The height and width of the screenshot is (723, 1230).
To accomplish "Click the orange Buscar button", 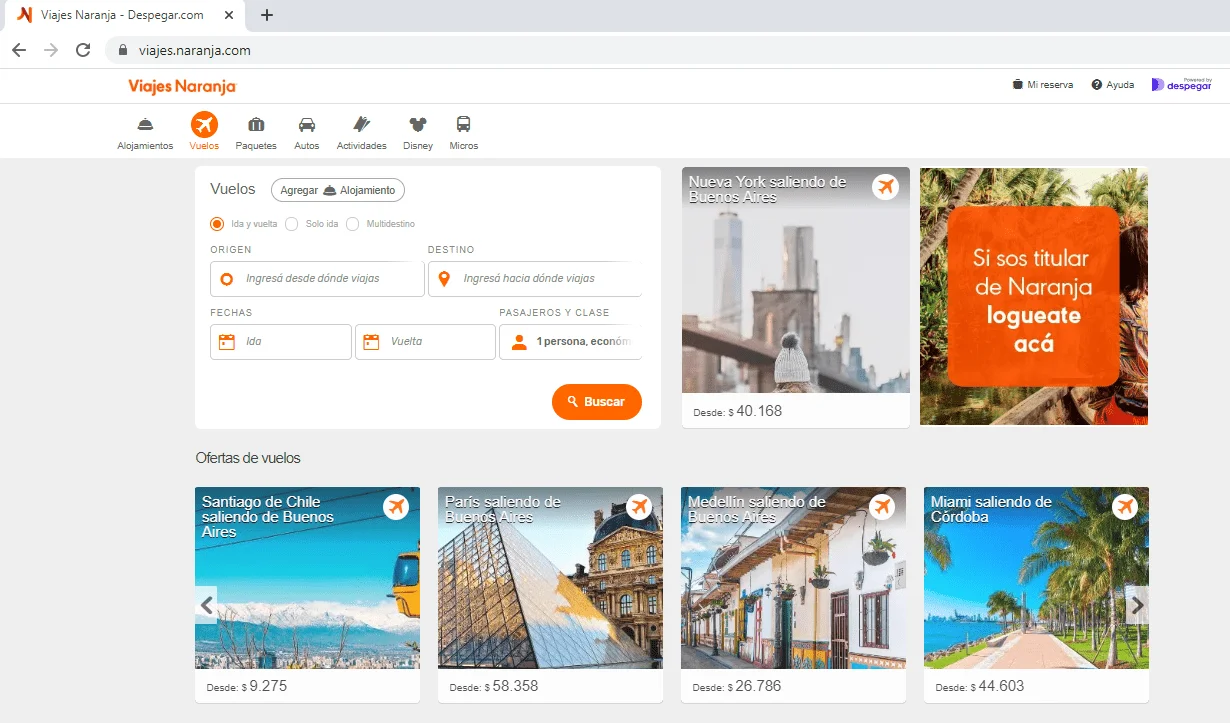I will click(x=597, y=401).
